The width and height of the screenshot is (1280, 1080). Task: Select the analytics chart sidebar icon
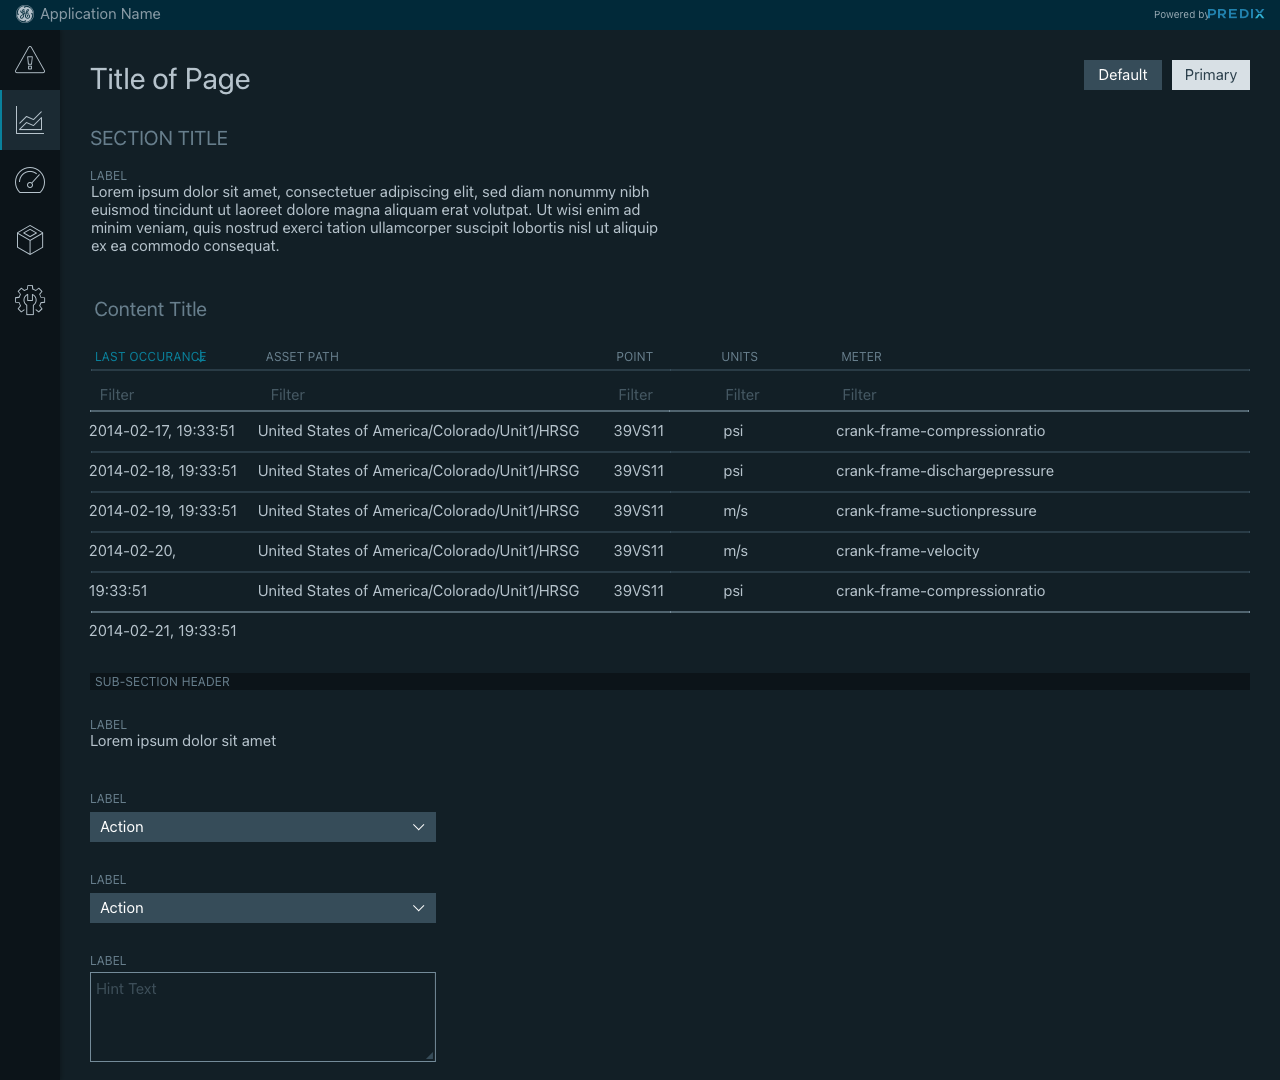30,121
